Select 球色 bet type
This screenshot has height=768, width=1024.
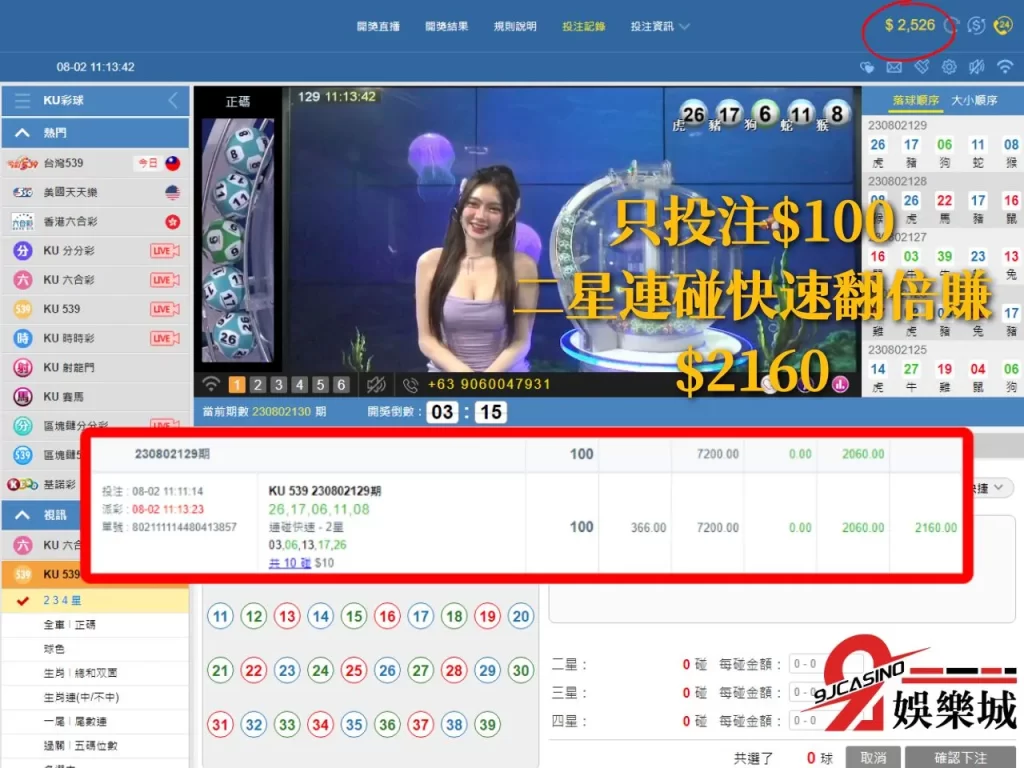[95, 649]
